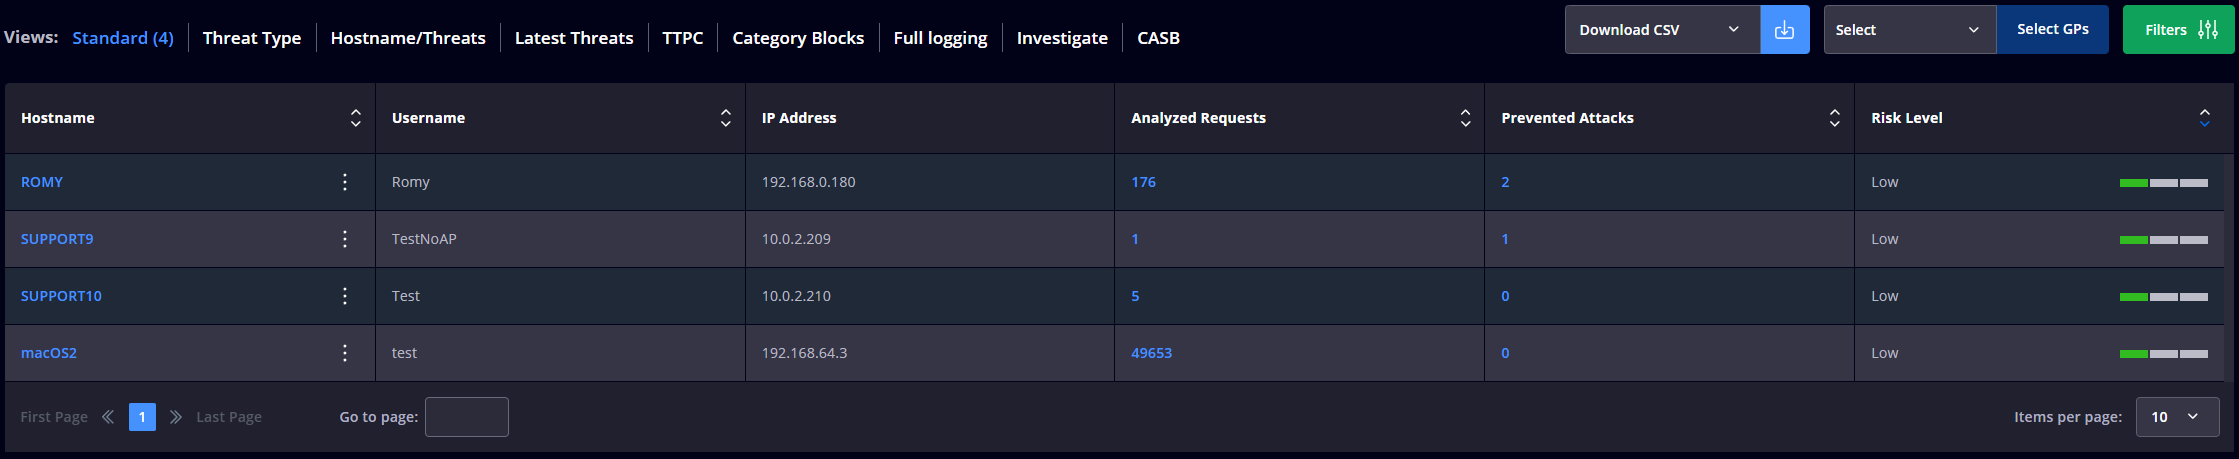
Task: Expand the Select dropdown
Action: coord(1910,30)
